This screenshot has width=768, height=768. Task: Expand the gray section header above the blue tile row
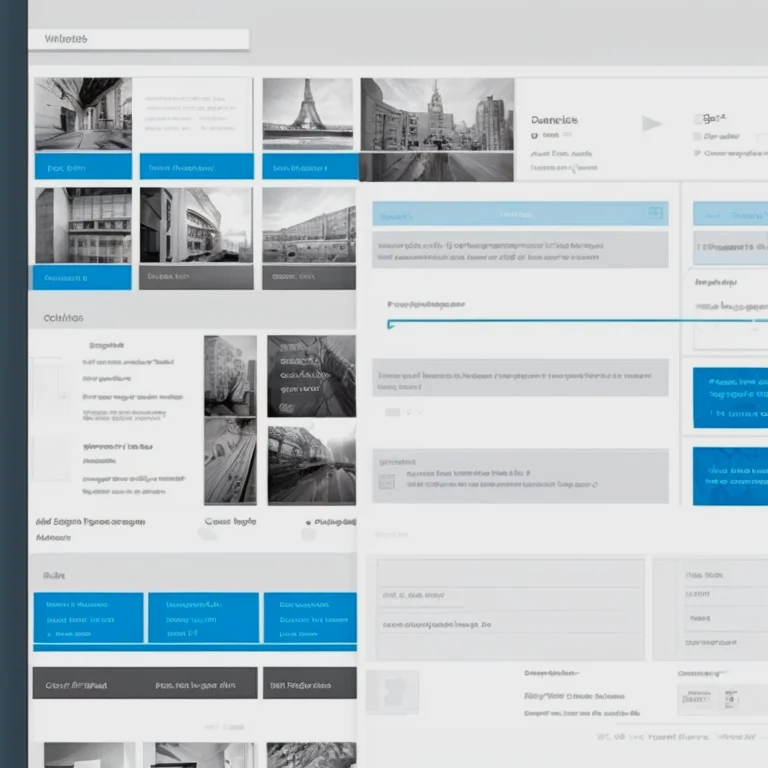192,574
